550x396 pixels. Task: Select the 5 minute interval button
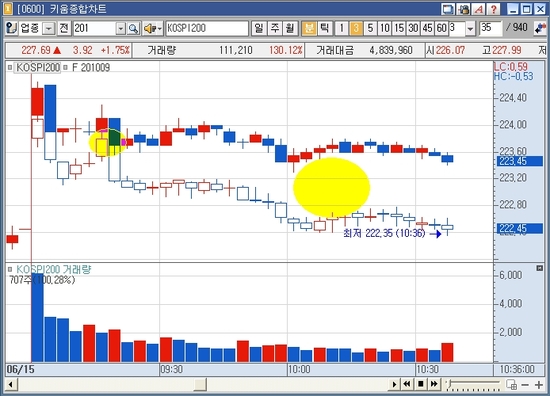point(370,28)
